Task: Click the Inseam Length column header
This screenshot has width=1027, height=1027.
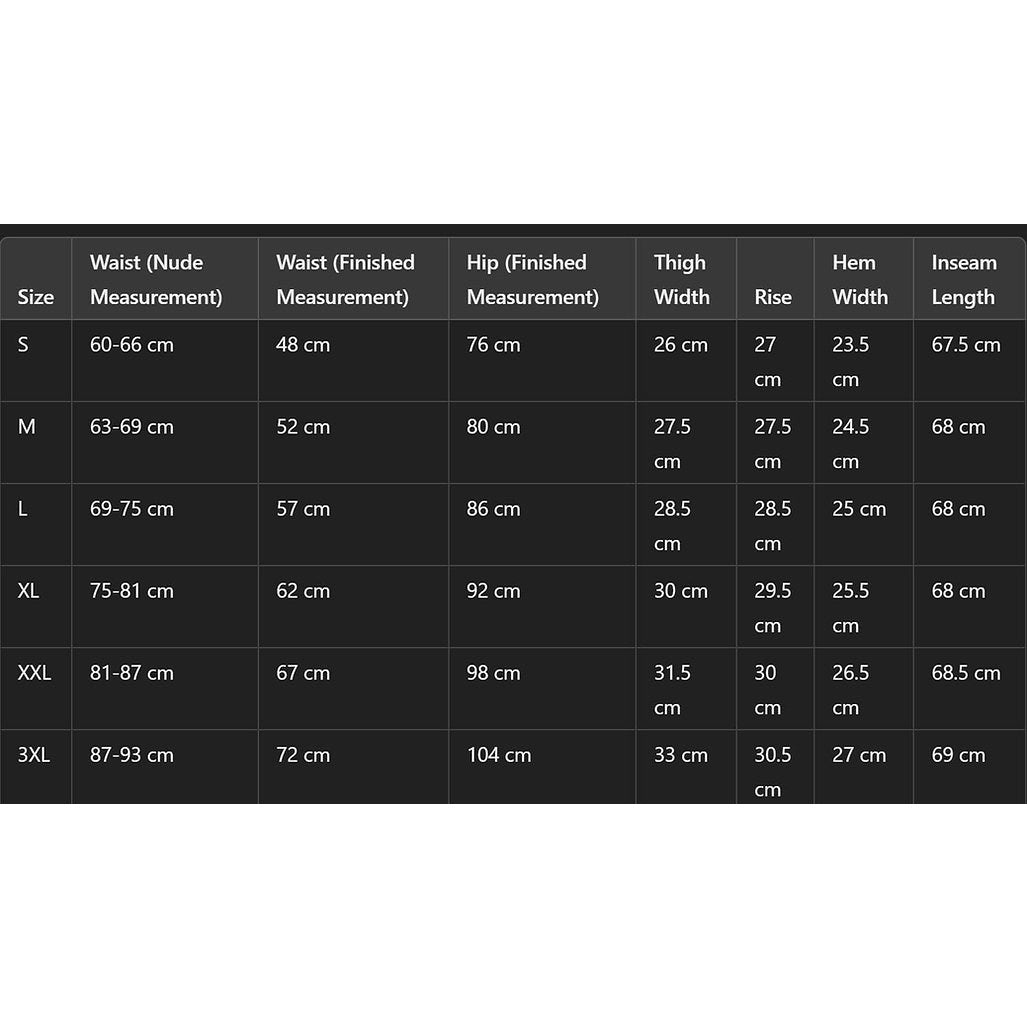Action: [964, 280]
